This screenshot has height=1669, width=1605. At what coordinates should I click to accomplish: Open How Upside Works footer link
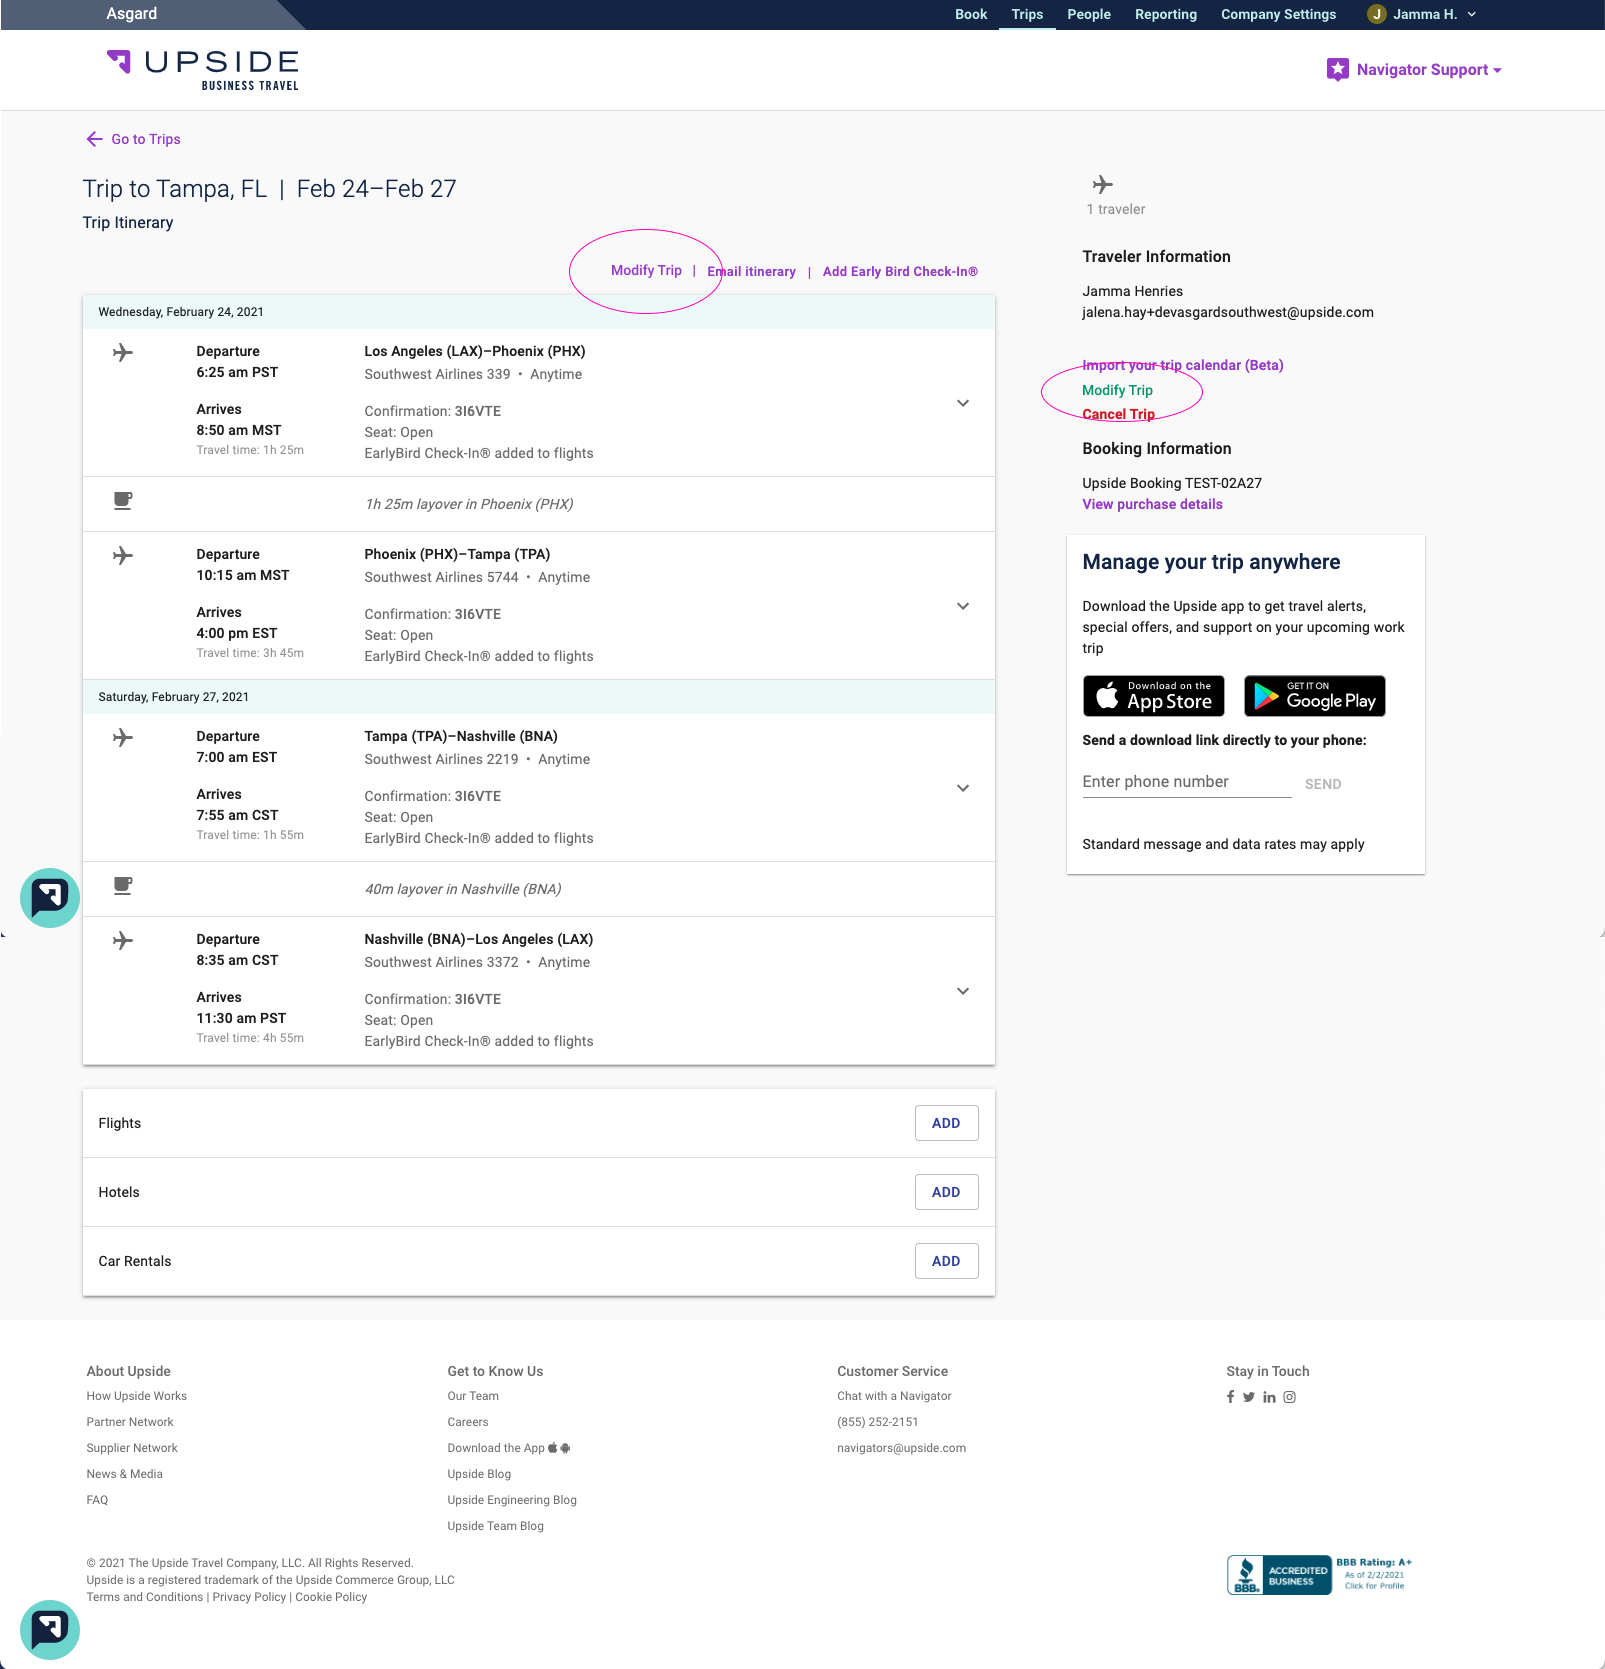[136, 1396]
